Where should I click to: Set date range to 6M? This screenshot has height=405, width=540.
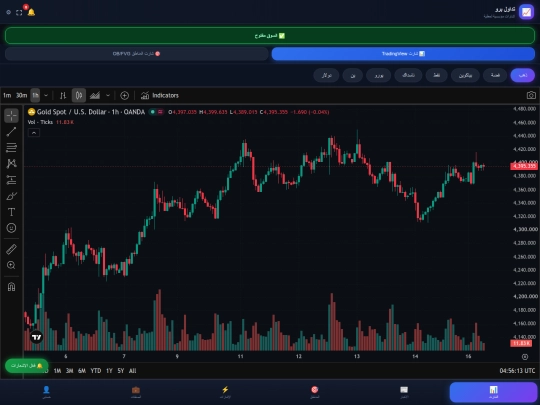click(x=82, y=371)
